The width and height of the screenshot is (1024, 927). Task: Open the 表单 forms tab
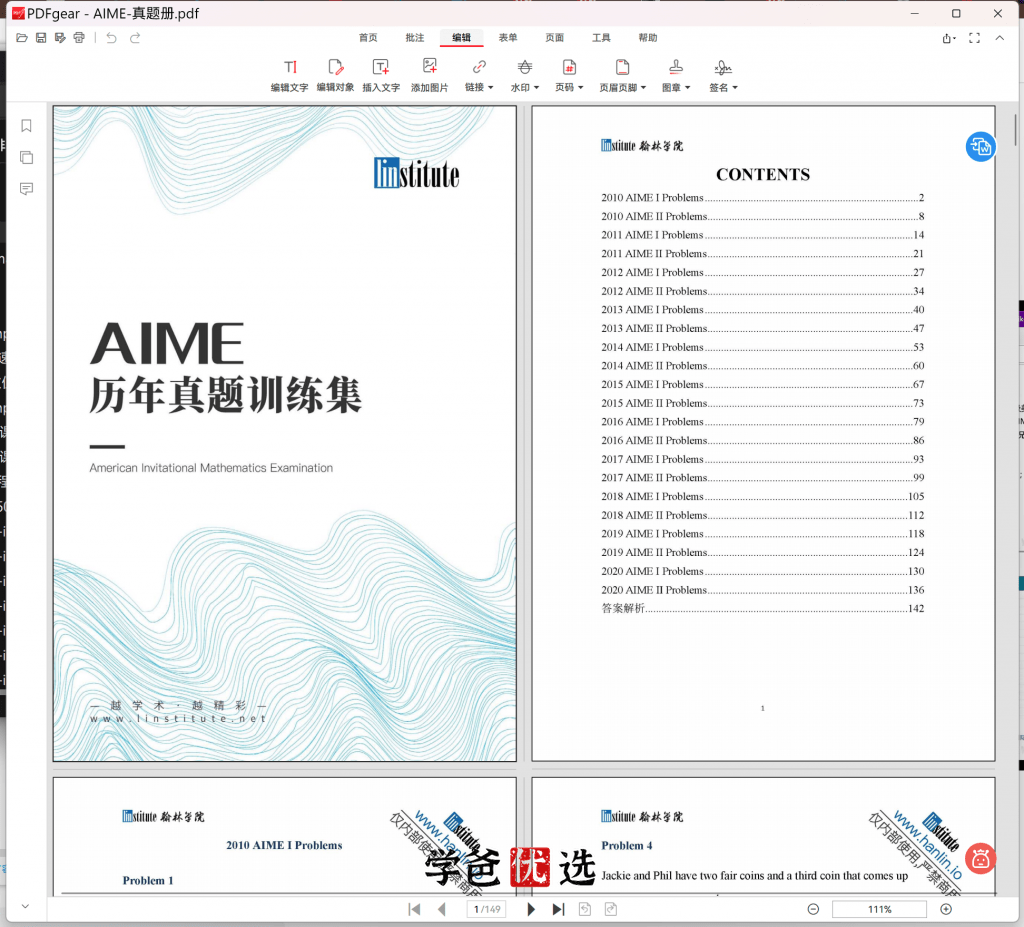pos(508,38)
